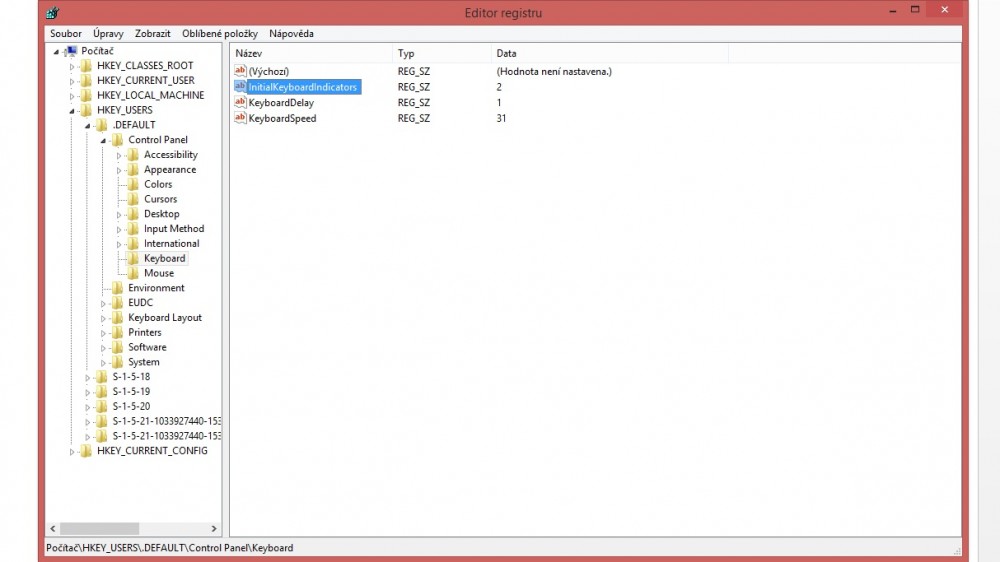
Task: Expand the HKEY_CURRENT_CONFIG key
Action: pos(72,451)
